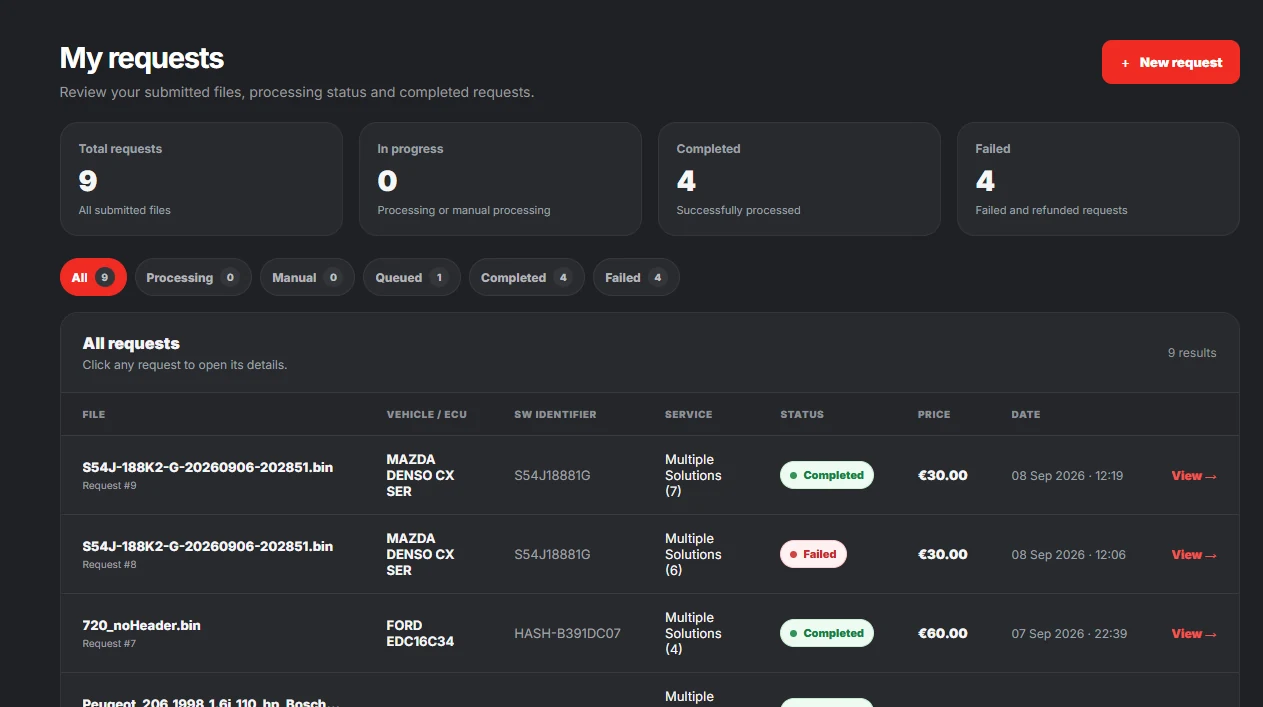Screen dimensions: 1263x707
Task: Click Multiple Solutions (6) service cell
Action: (x=693, y=555)
